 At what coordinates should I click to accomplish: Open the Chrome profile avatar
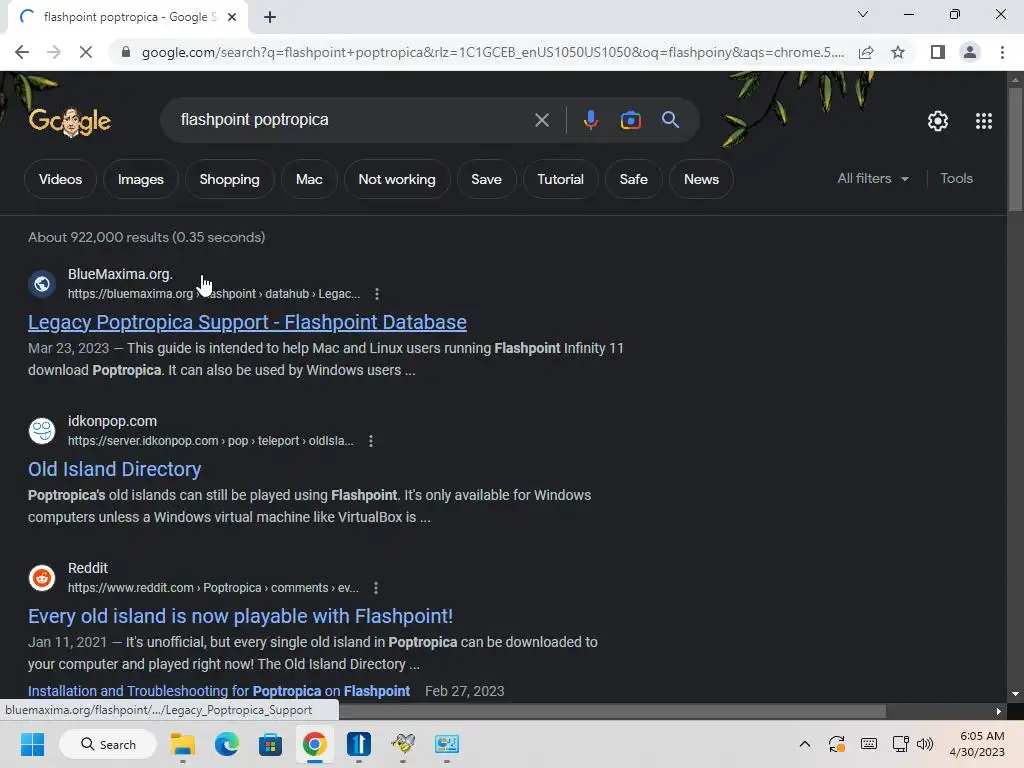(970, 52)
